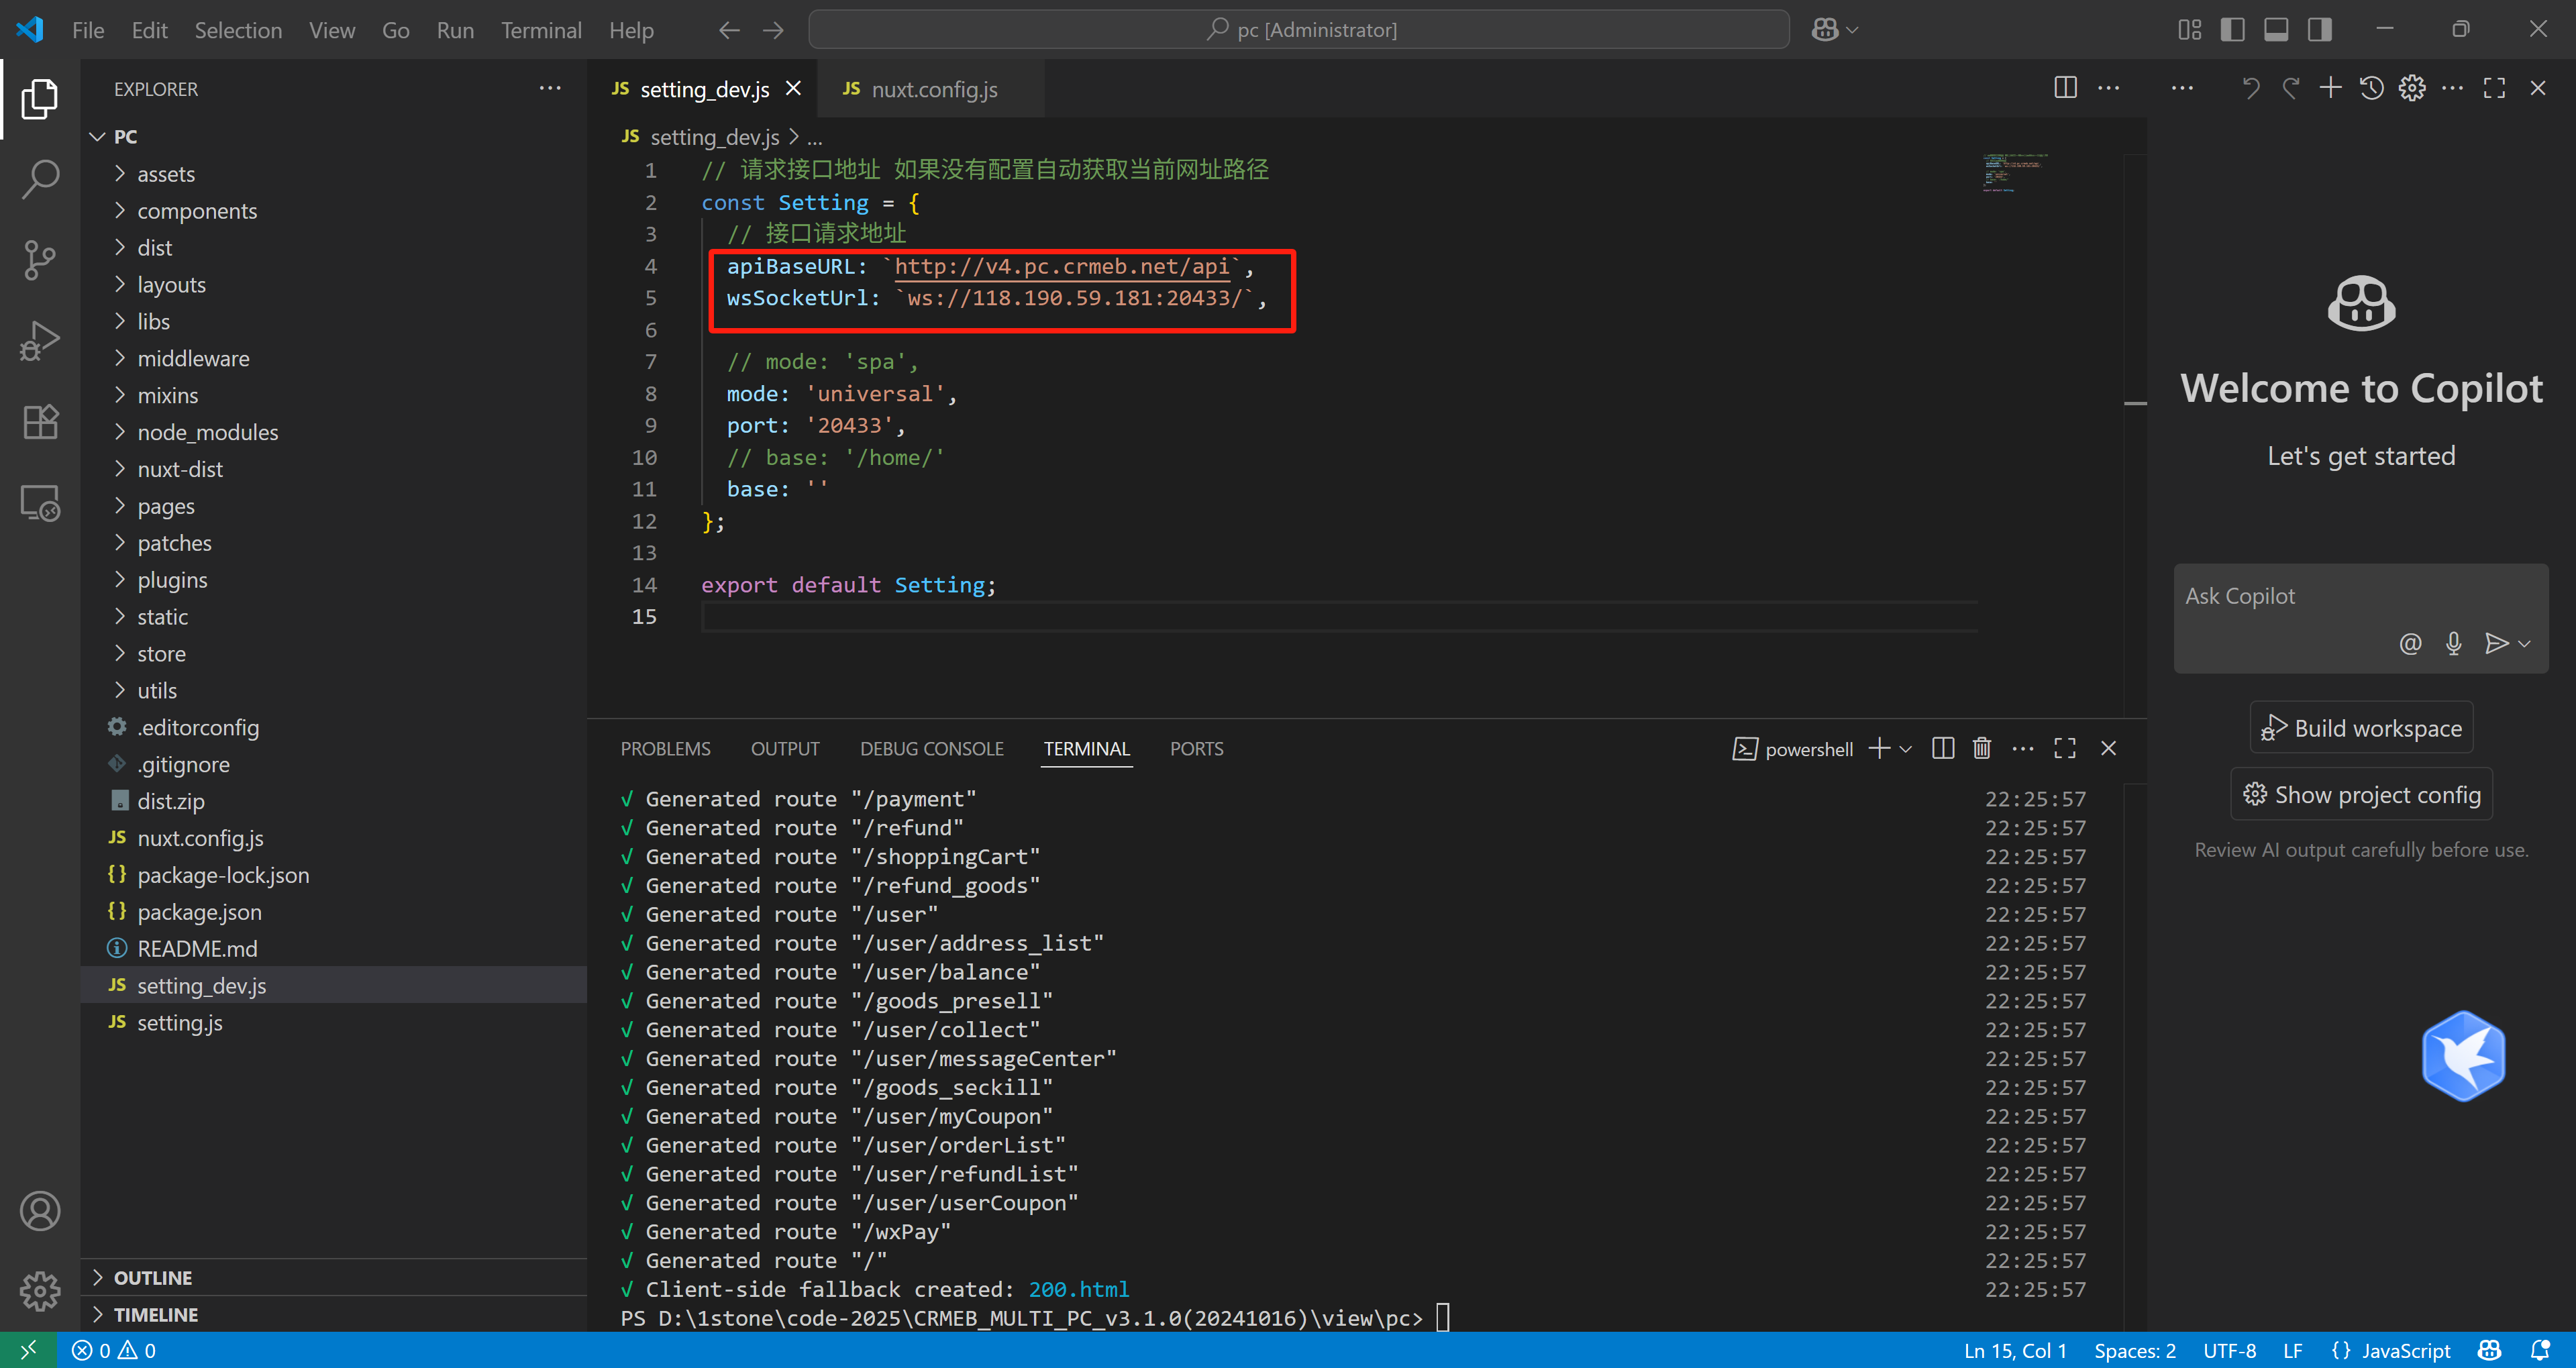Viewport: 2576px width, 1368px height.
Task: Switch to PROBLEMS panel tab
Action: (x=665, y=748)
